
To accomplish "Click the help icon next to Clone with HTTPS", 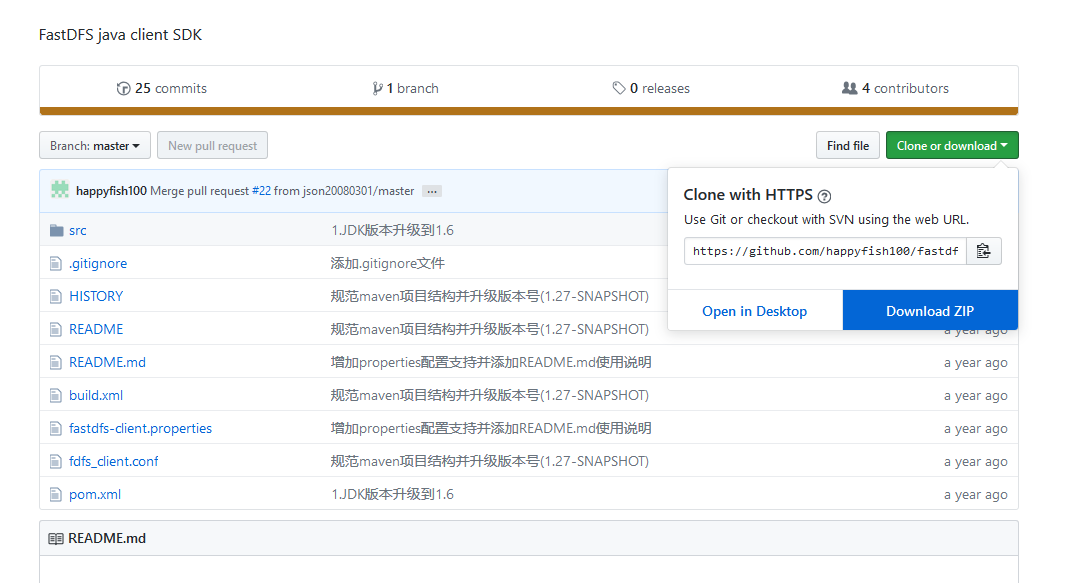I will pos(824,196).
